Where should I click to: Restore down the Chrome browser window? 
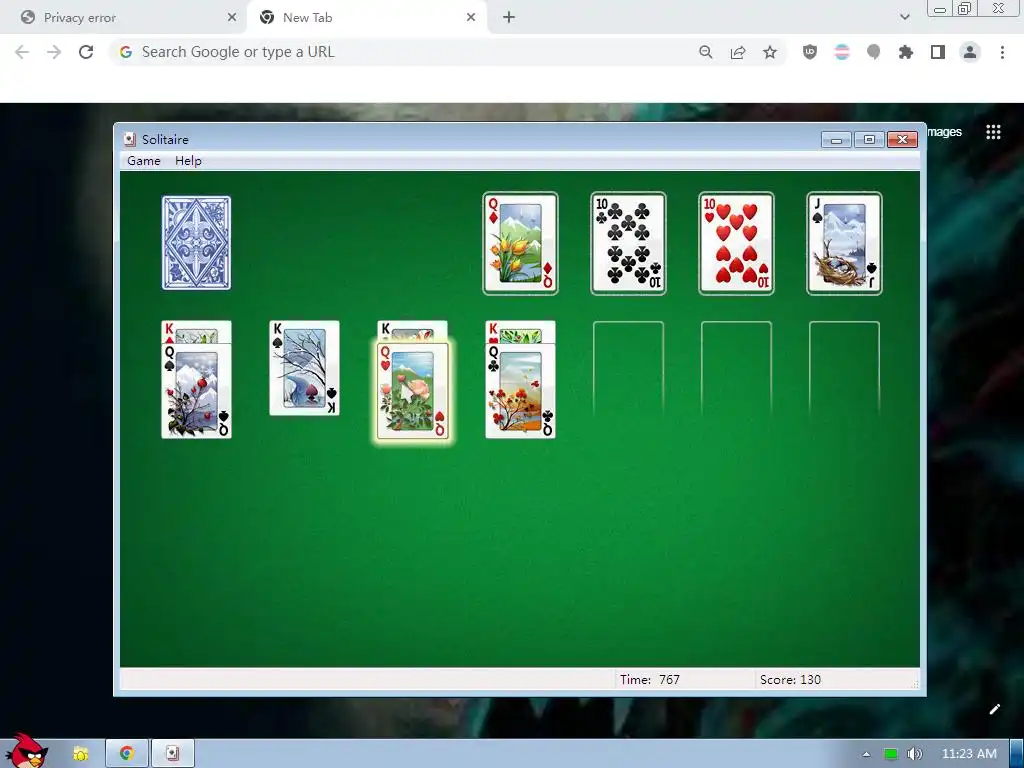pyautogui.click(x=965, y=8)
